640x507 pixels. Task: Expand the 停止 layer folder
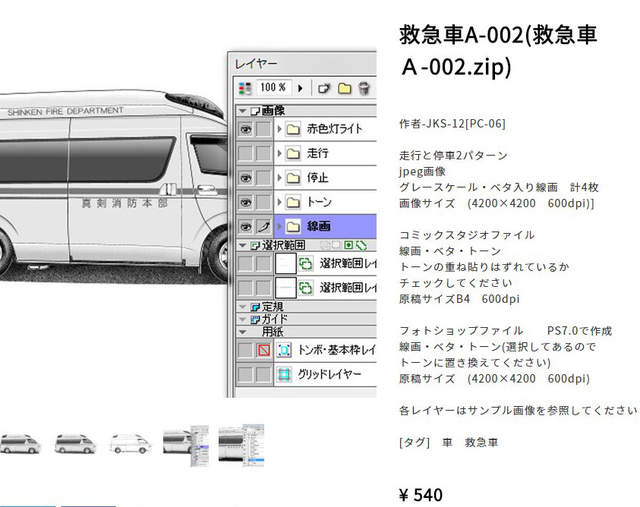point(279,178)
